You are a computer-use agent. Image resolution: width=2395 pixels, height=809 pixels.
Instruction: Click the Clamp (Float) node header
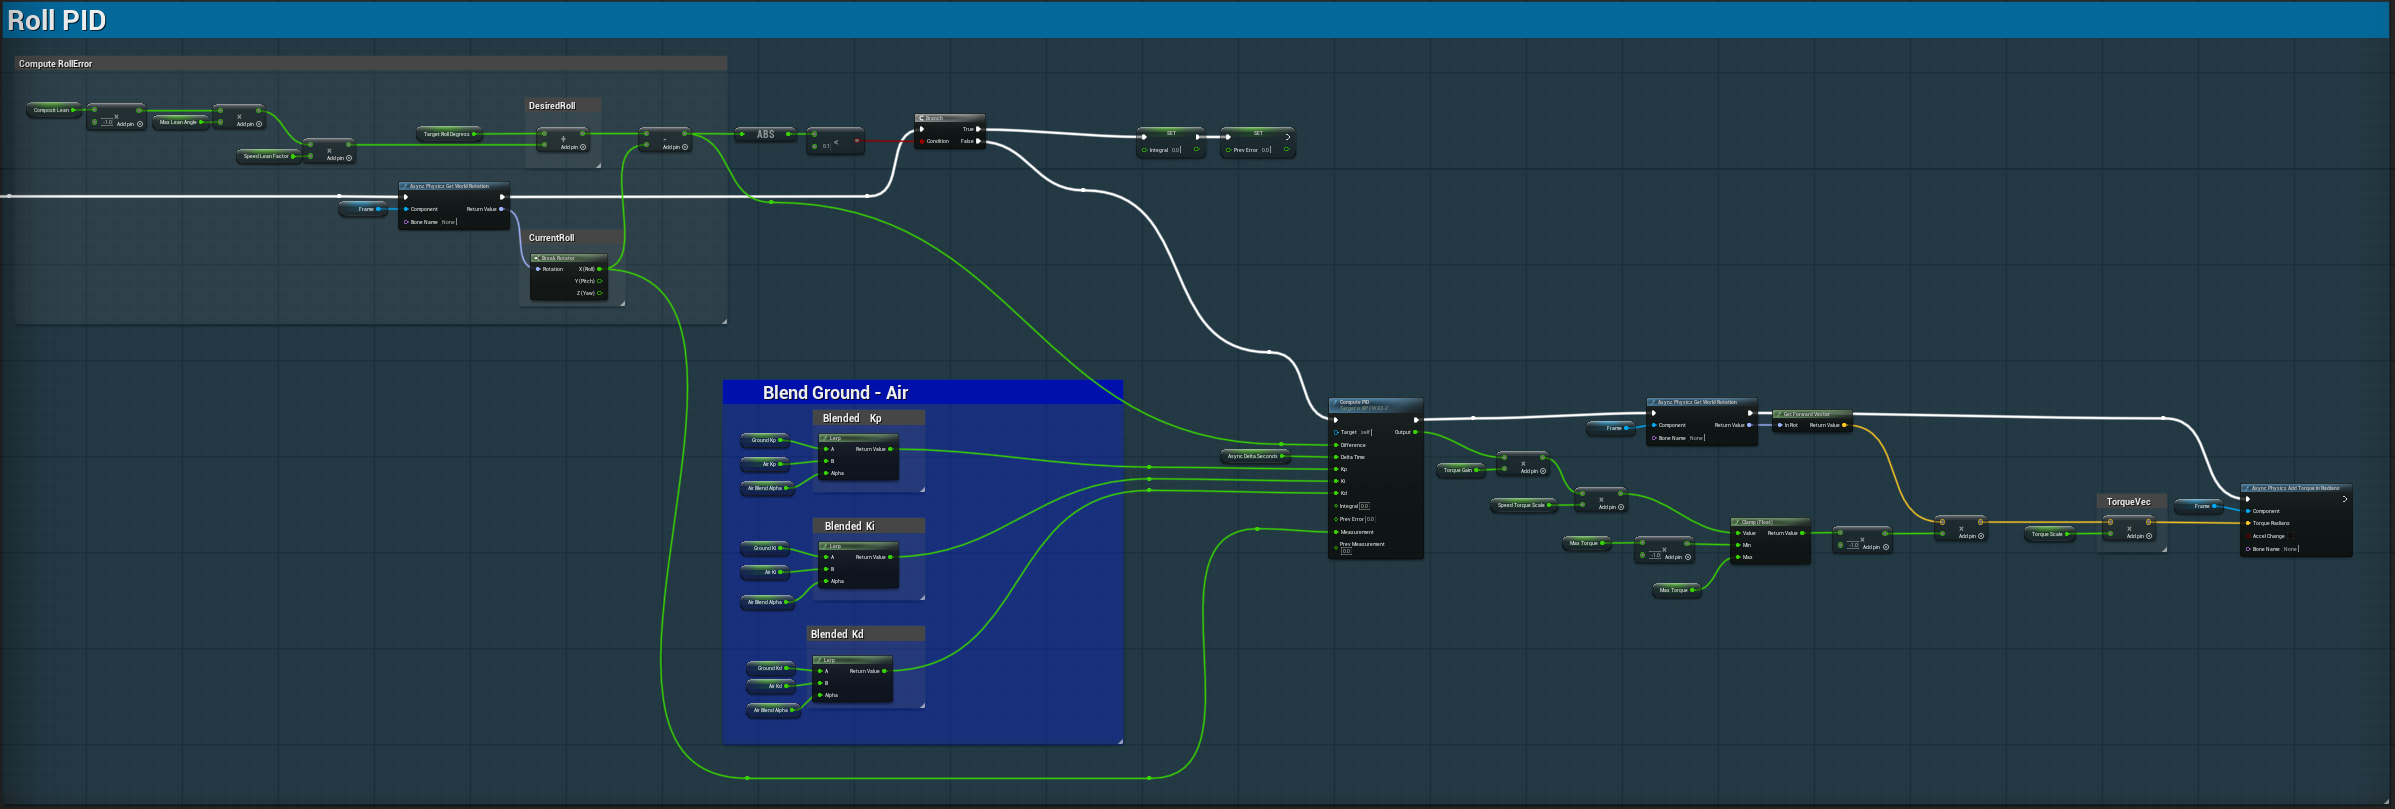click(1770, 522)
